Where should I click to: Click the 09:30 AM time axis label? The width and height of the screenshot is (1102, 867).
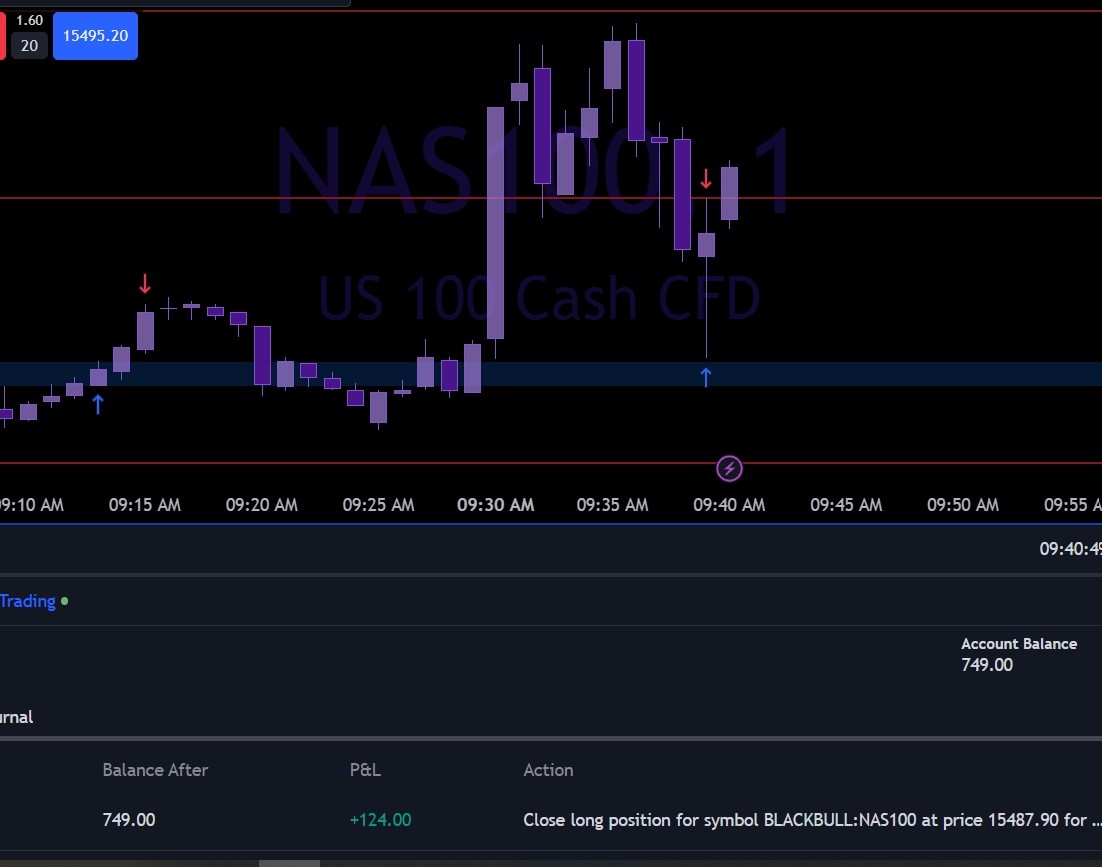[x=495, y=505]
